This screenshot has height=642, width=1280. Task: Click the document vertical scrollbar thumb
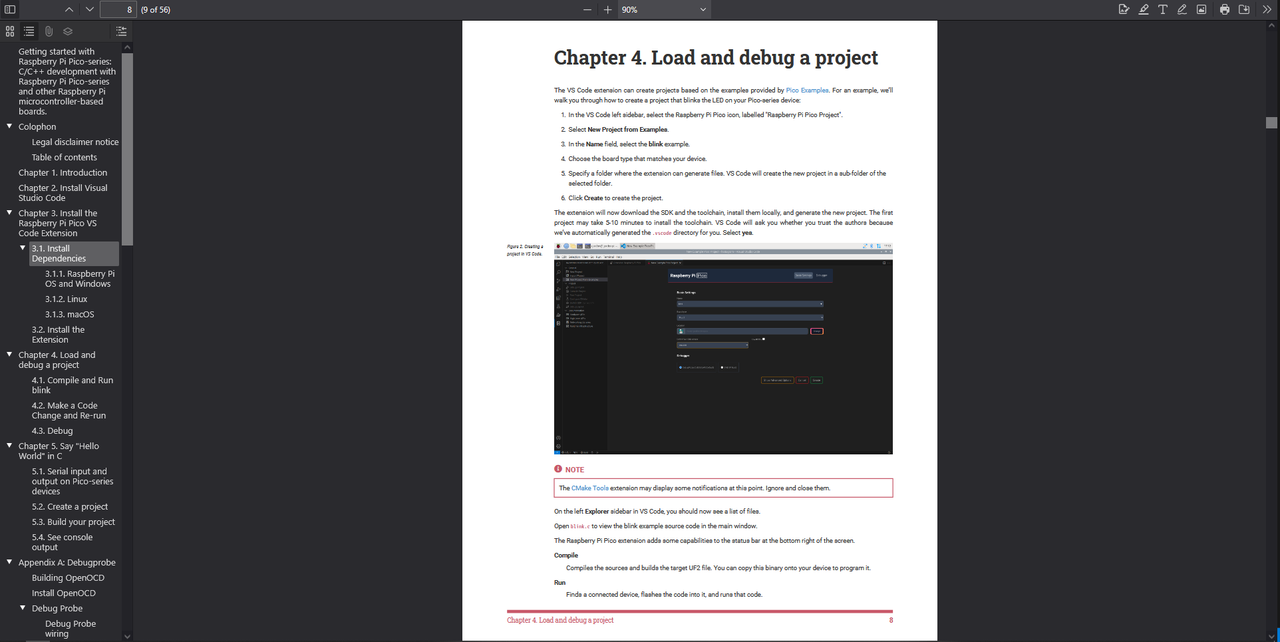[1271, 122]
